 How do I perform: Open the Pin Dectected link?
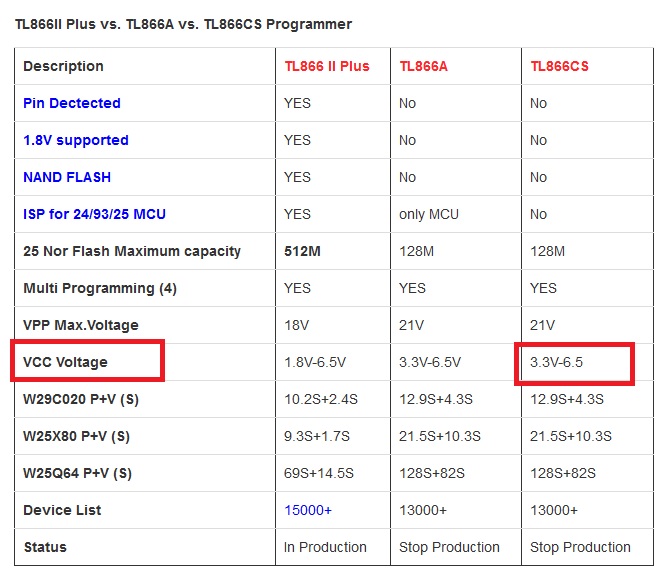[x=72, y=103]
